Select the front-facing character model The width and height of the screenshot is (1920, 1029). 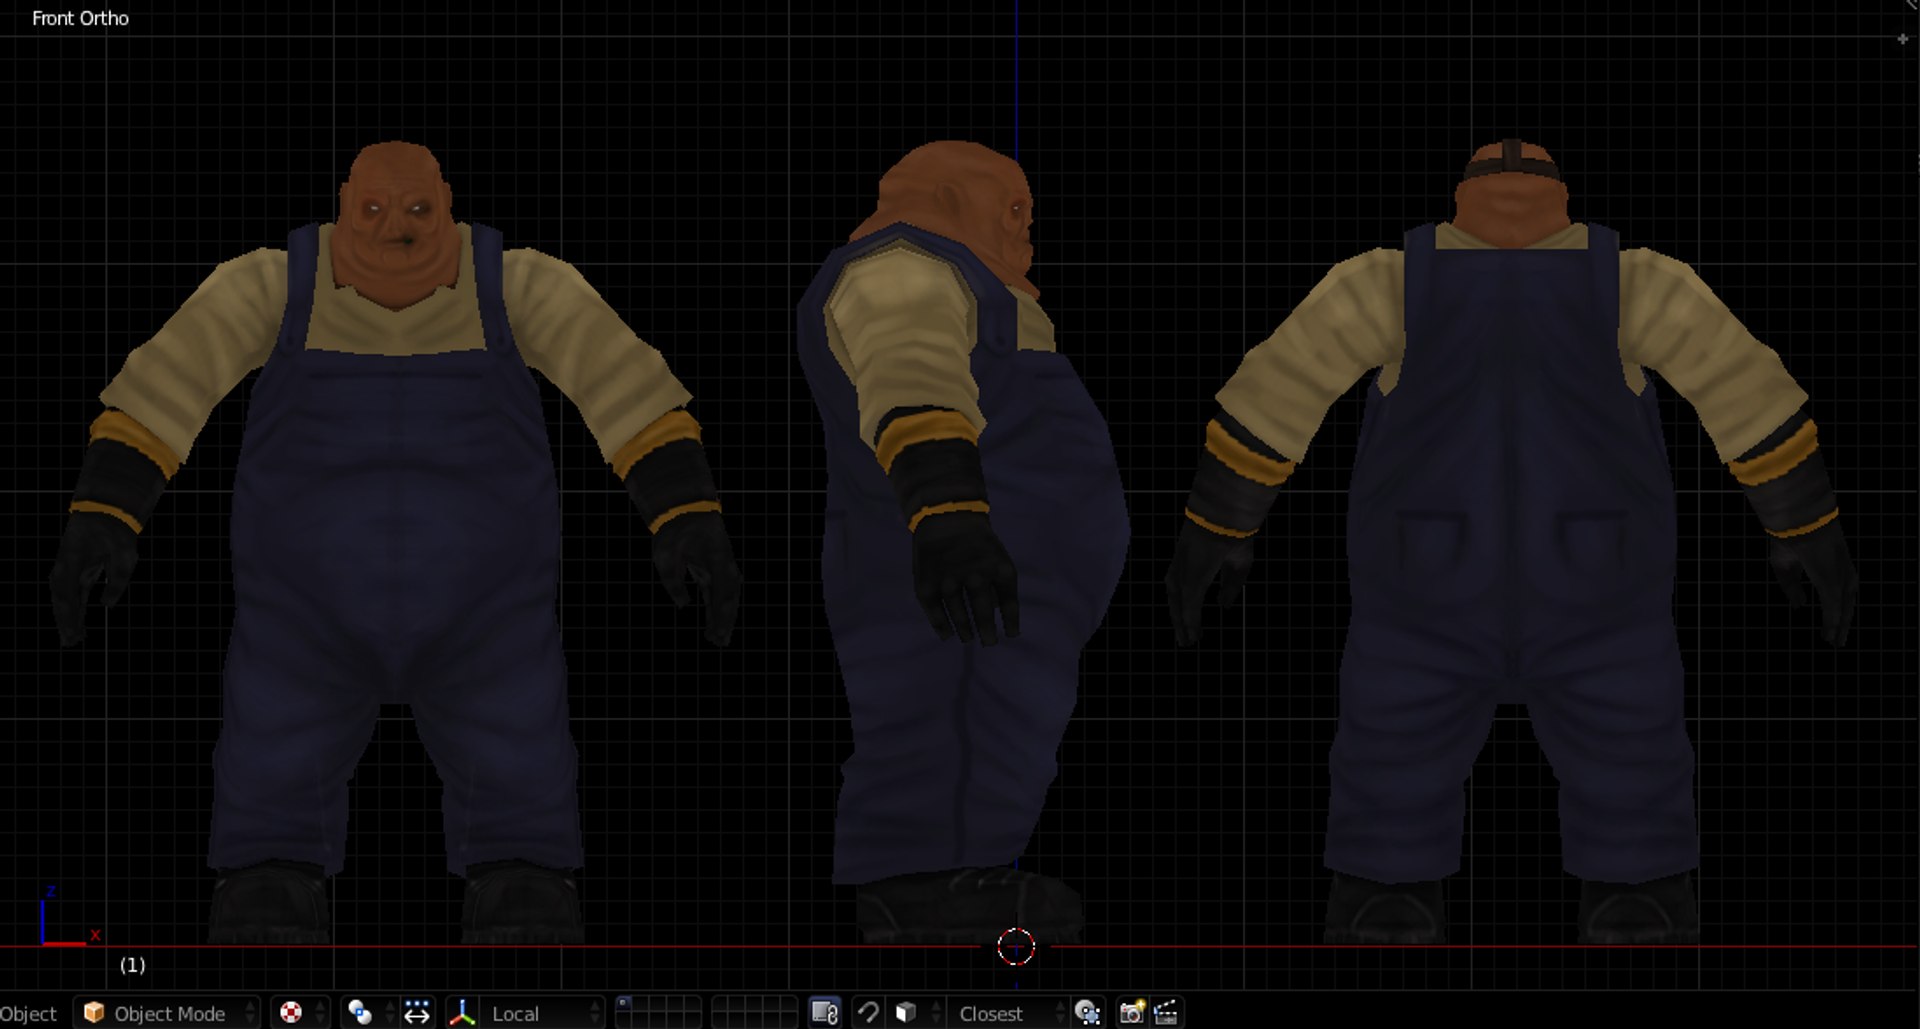click(396, 541)
